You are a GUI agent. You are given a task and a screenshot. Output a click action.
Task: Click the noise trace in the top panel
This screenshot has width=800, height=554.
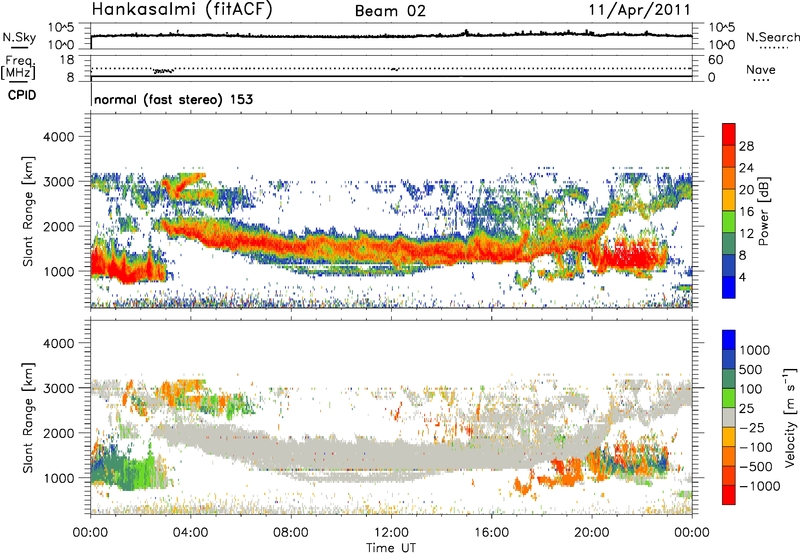pos(391,35)
